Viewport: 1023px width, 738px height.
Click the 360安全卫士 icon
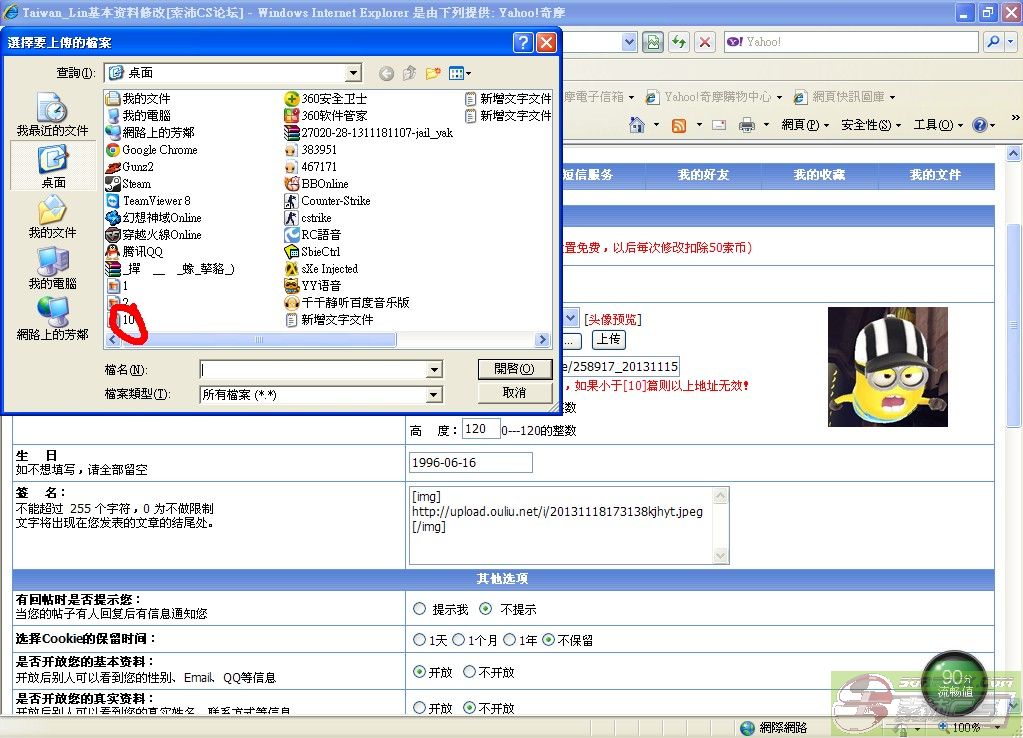click(x=292, y=99)
